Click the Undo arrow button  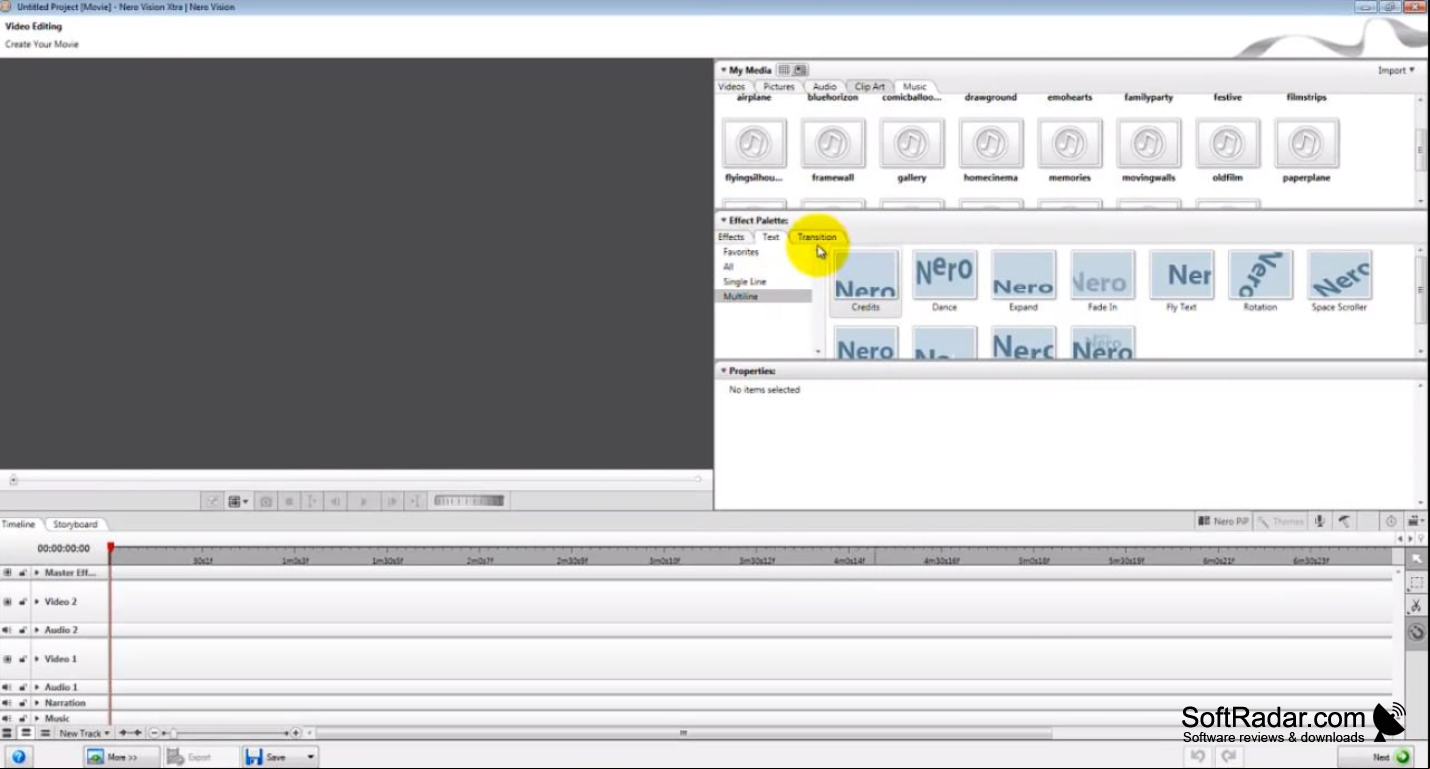click(1197, 757)
